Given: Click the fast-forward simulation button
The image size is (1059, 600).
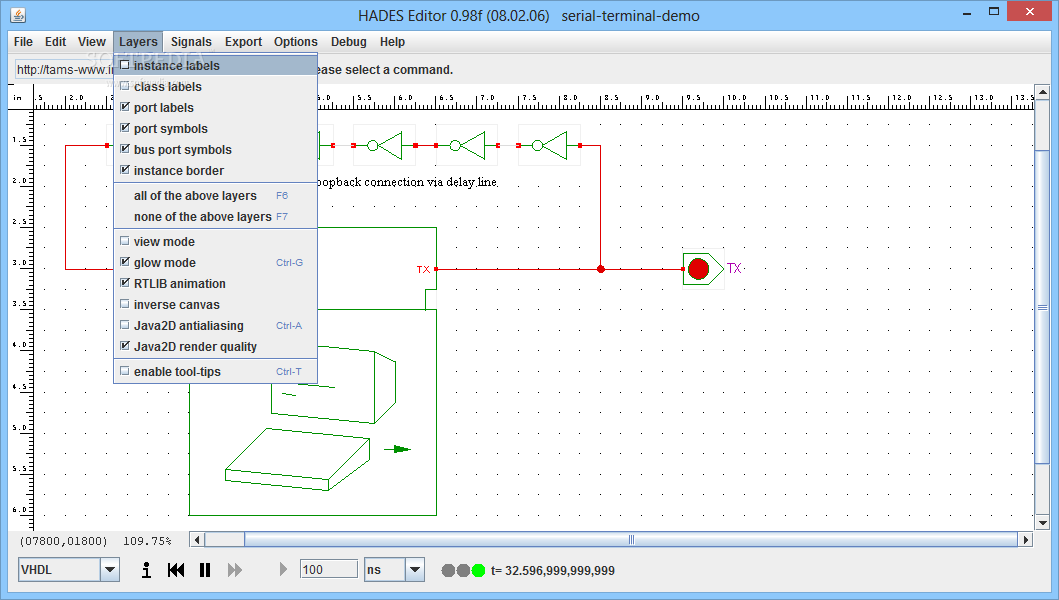Looking at the screenshot, I should [234, 570].
